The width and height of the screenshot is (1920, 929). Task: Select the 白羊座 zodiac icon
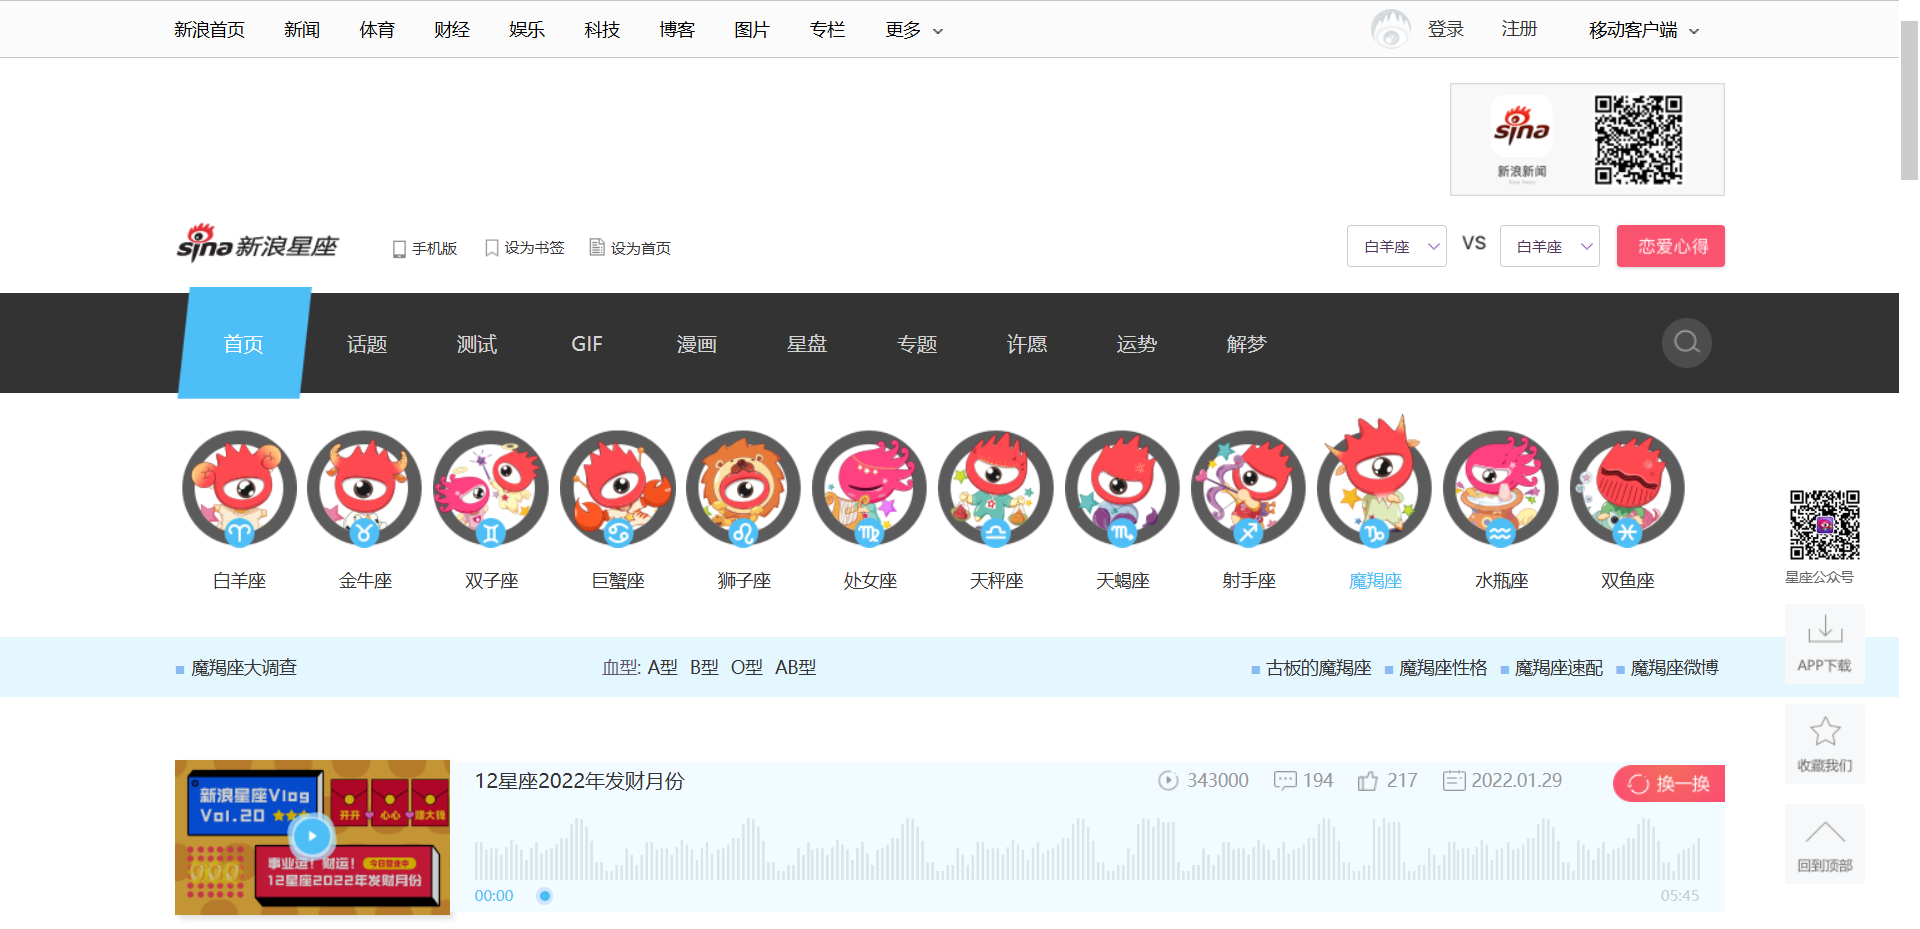coord(238,489)
